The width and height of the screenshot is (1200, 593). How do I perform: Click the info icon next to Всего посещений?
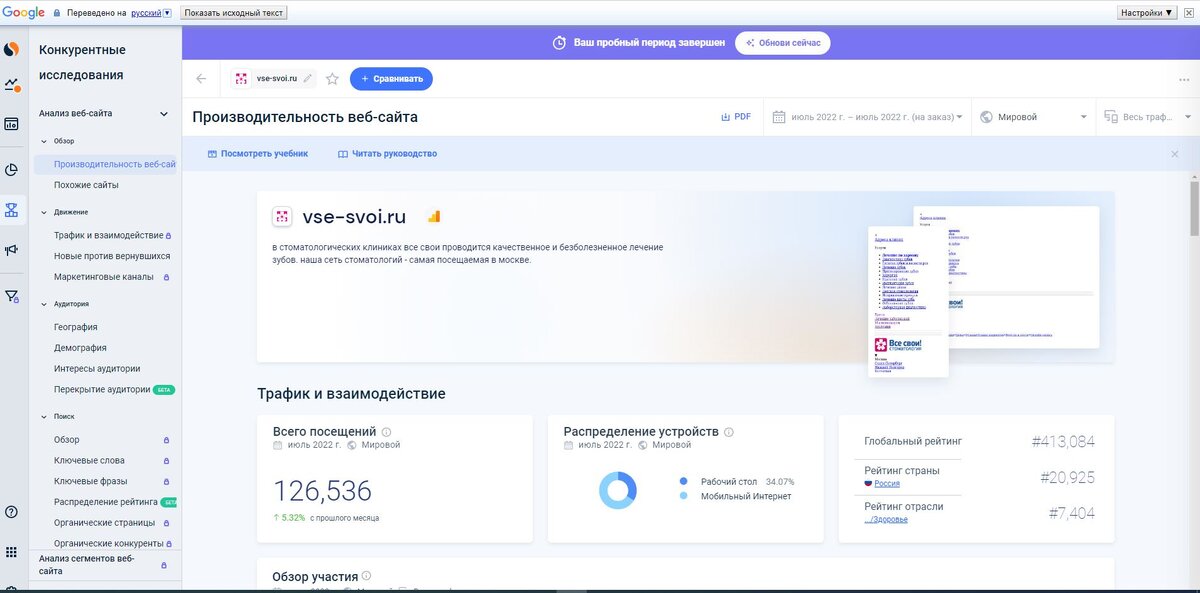(x=386, y=432)
